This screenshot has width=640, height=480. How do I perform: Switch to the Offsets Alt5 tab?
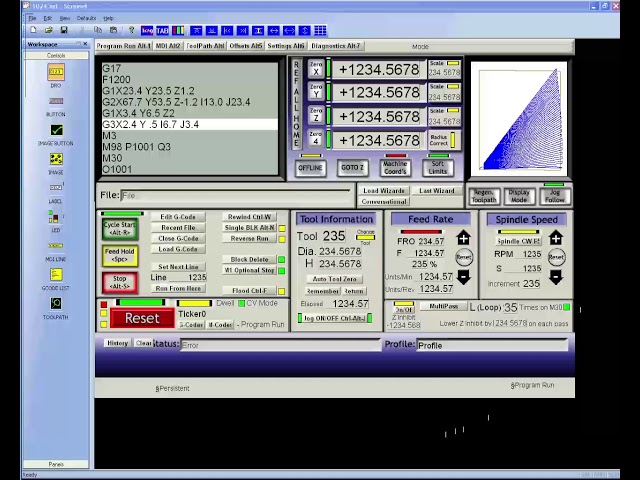click(246, 46)
